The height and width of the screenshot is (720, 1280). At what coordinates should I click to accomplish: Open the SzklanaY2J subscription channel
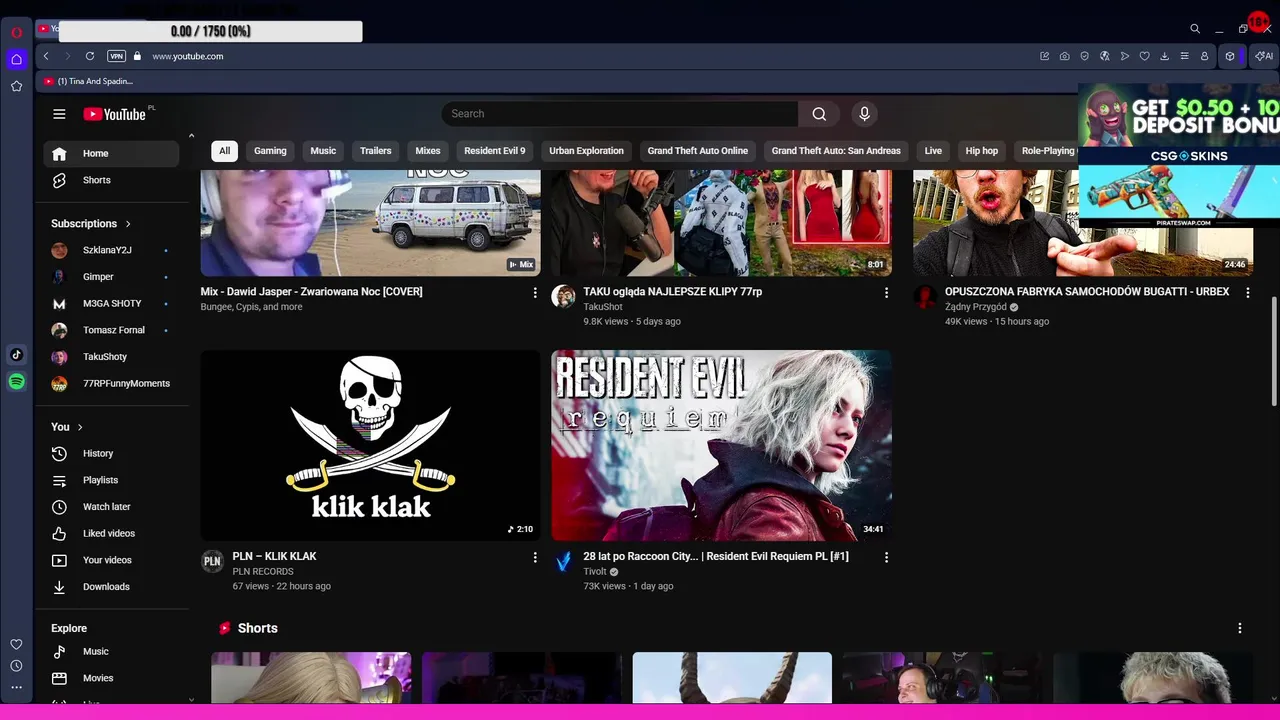pyautogui.click(x=111, y=250)
